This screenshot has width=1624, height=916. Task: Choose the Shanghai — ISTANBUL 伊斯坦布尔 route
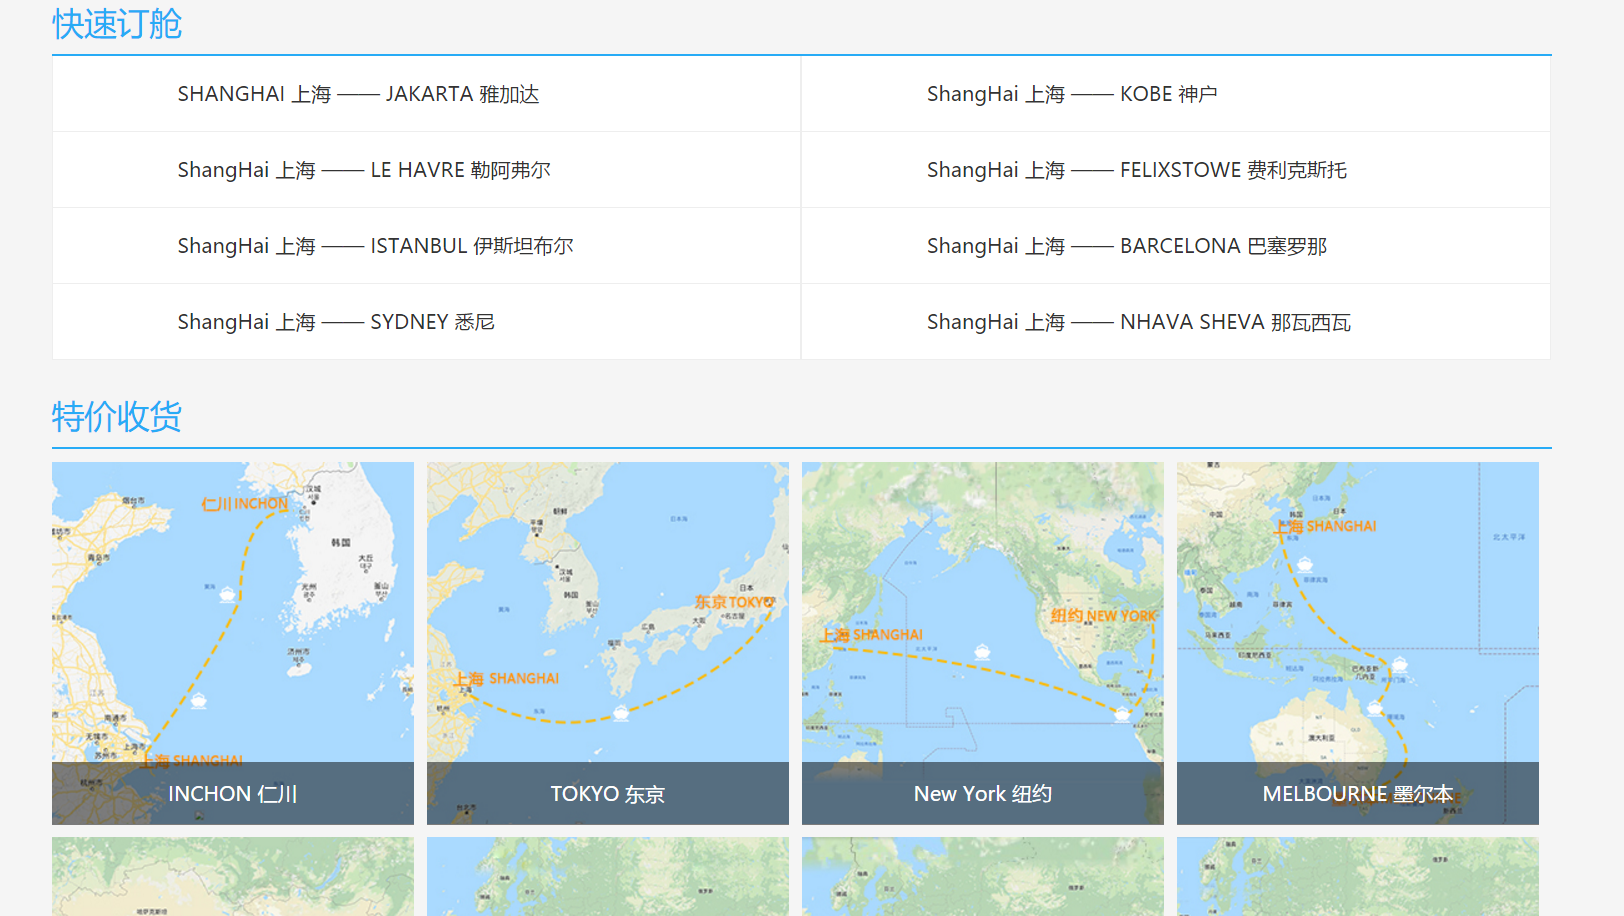375,246
